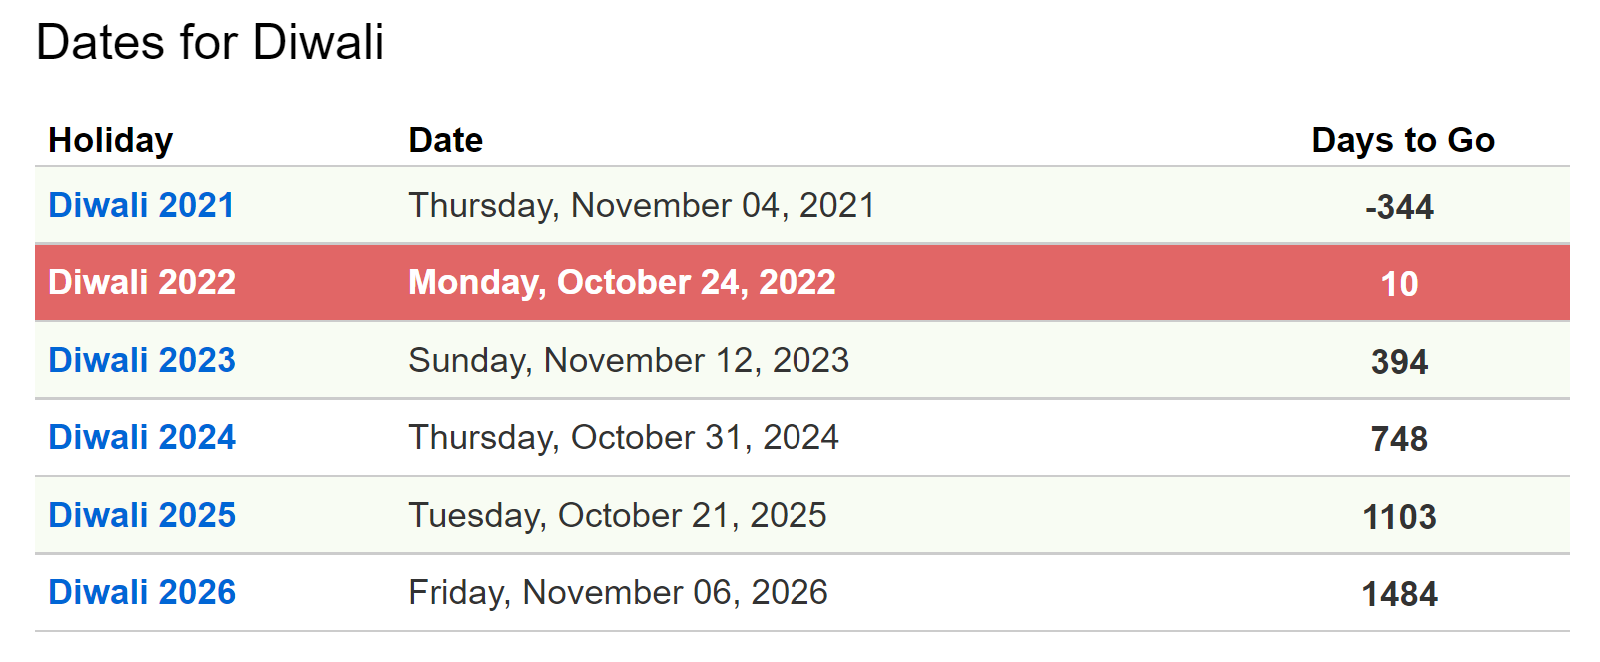Open the Diwali 2021 link
The image size is (1600, 662).
pyautogui.click(x=141, y=205)
